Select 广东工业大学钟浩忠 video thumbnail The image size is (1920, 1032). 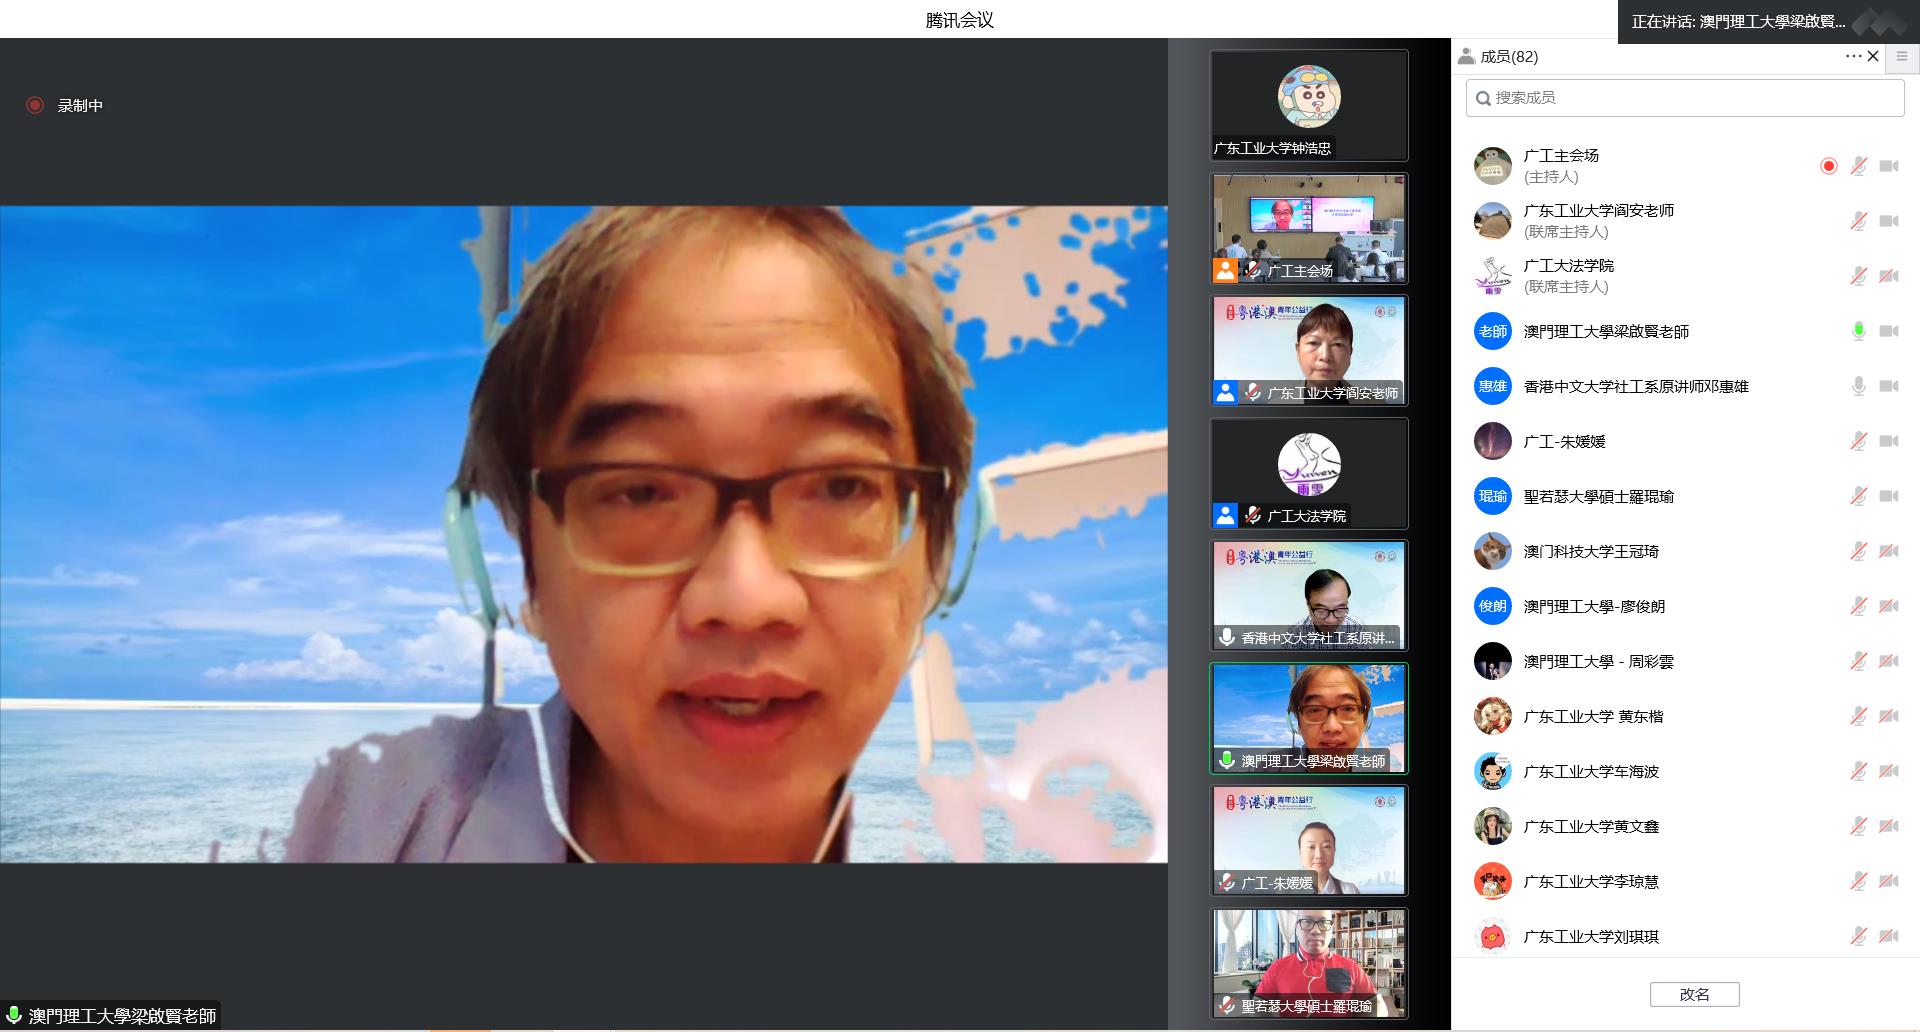(x=1309, y=105)
